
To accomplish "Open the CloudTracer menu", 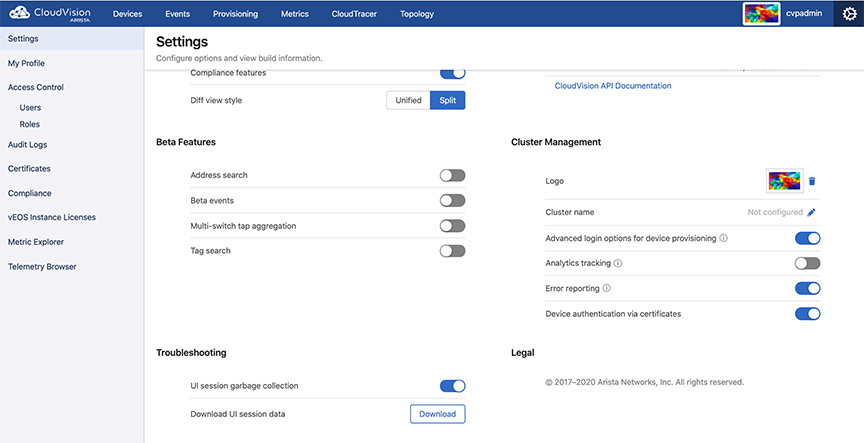I will tap(354, 14).
